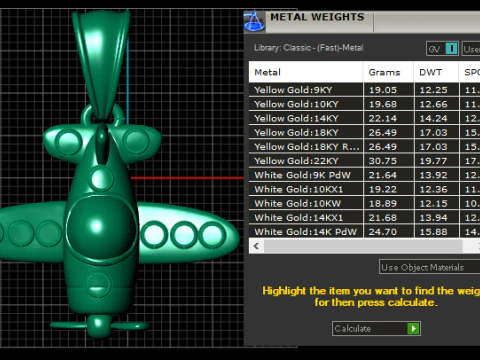Click grams value 19.05

click(383, 90)
